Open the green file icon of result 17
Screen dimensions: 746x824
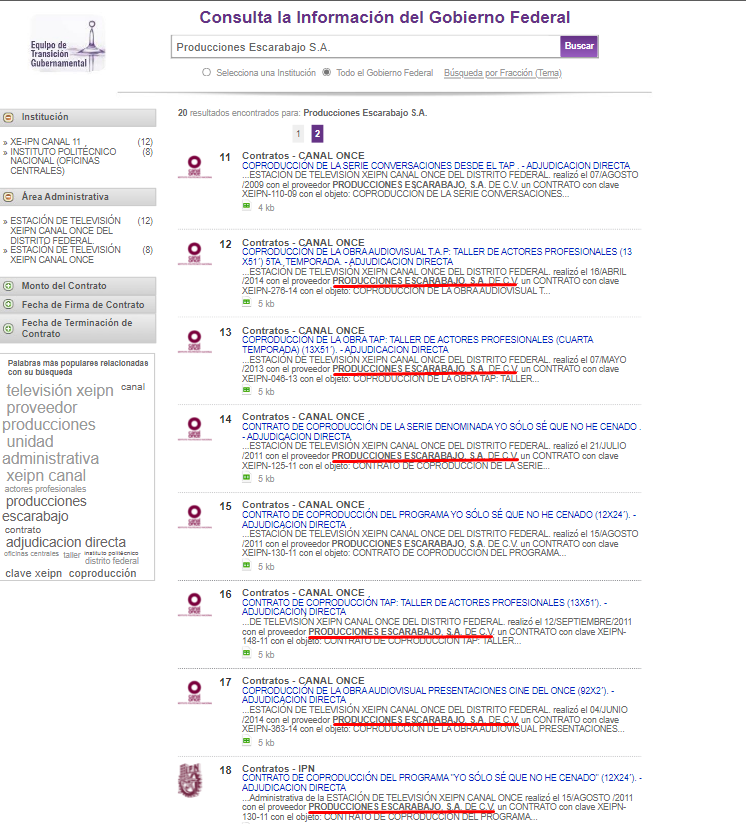click(x=246, y=741)
